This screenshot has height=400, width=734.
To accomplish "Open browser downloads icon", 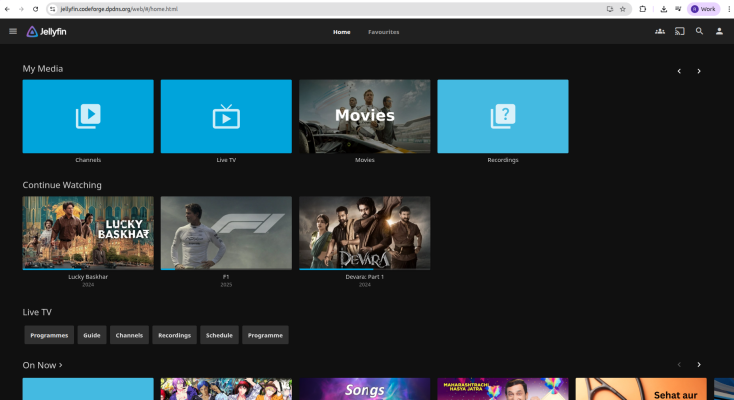I will tap(664, 9).
